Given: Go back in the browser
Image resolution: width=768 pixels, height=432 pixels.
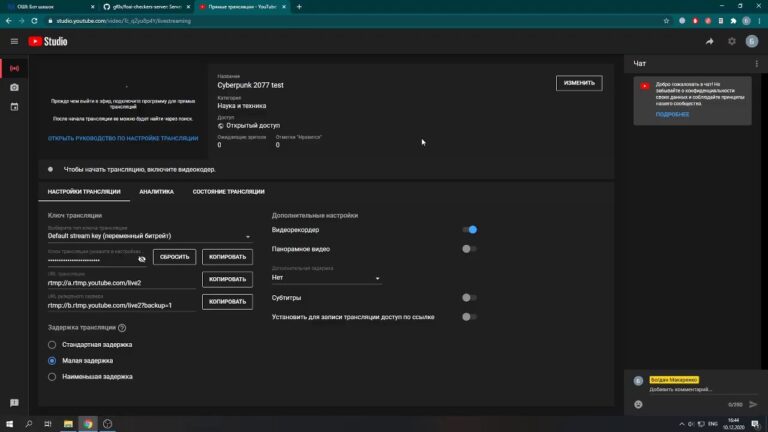Looking at the screenshot, I should (x=8, y=21).
